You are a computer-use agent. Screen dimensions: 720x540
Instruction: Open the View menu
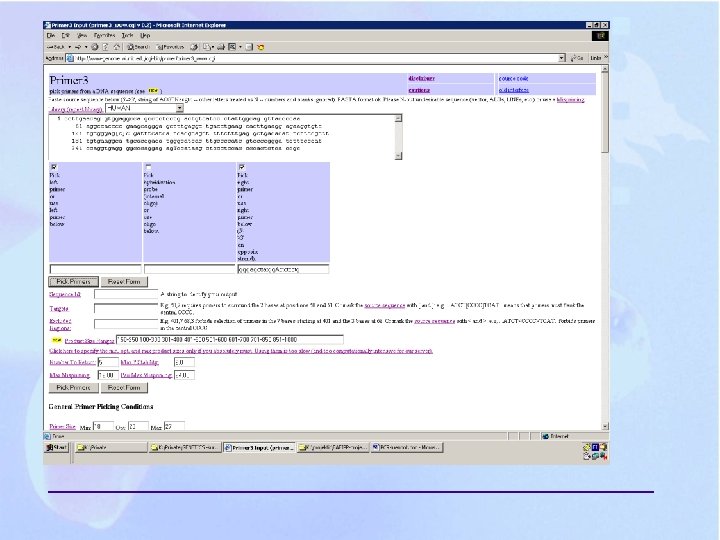tap(82, 35)
